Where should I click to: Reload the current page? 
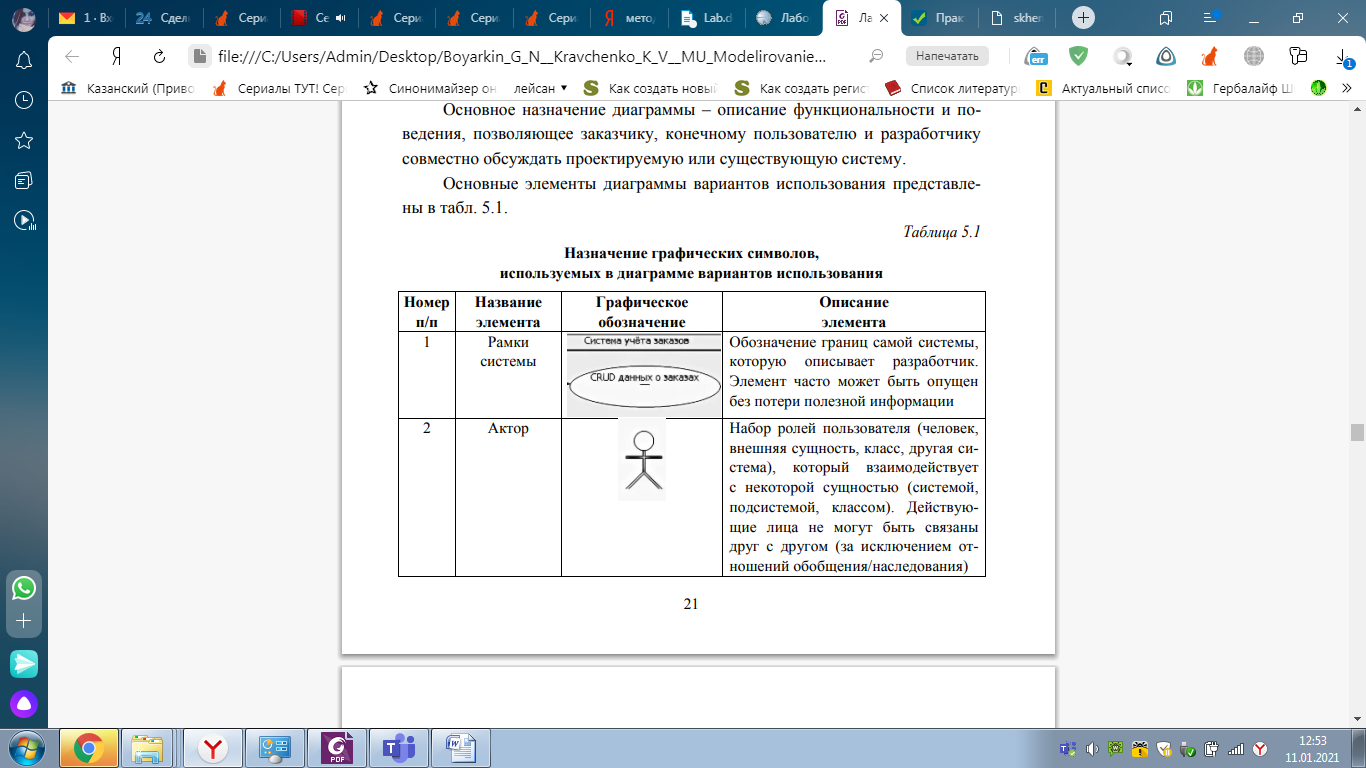pos(158,56)
